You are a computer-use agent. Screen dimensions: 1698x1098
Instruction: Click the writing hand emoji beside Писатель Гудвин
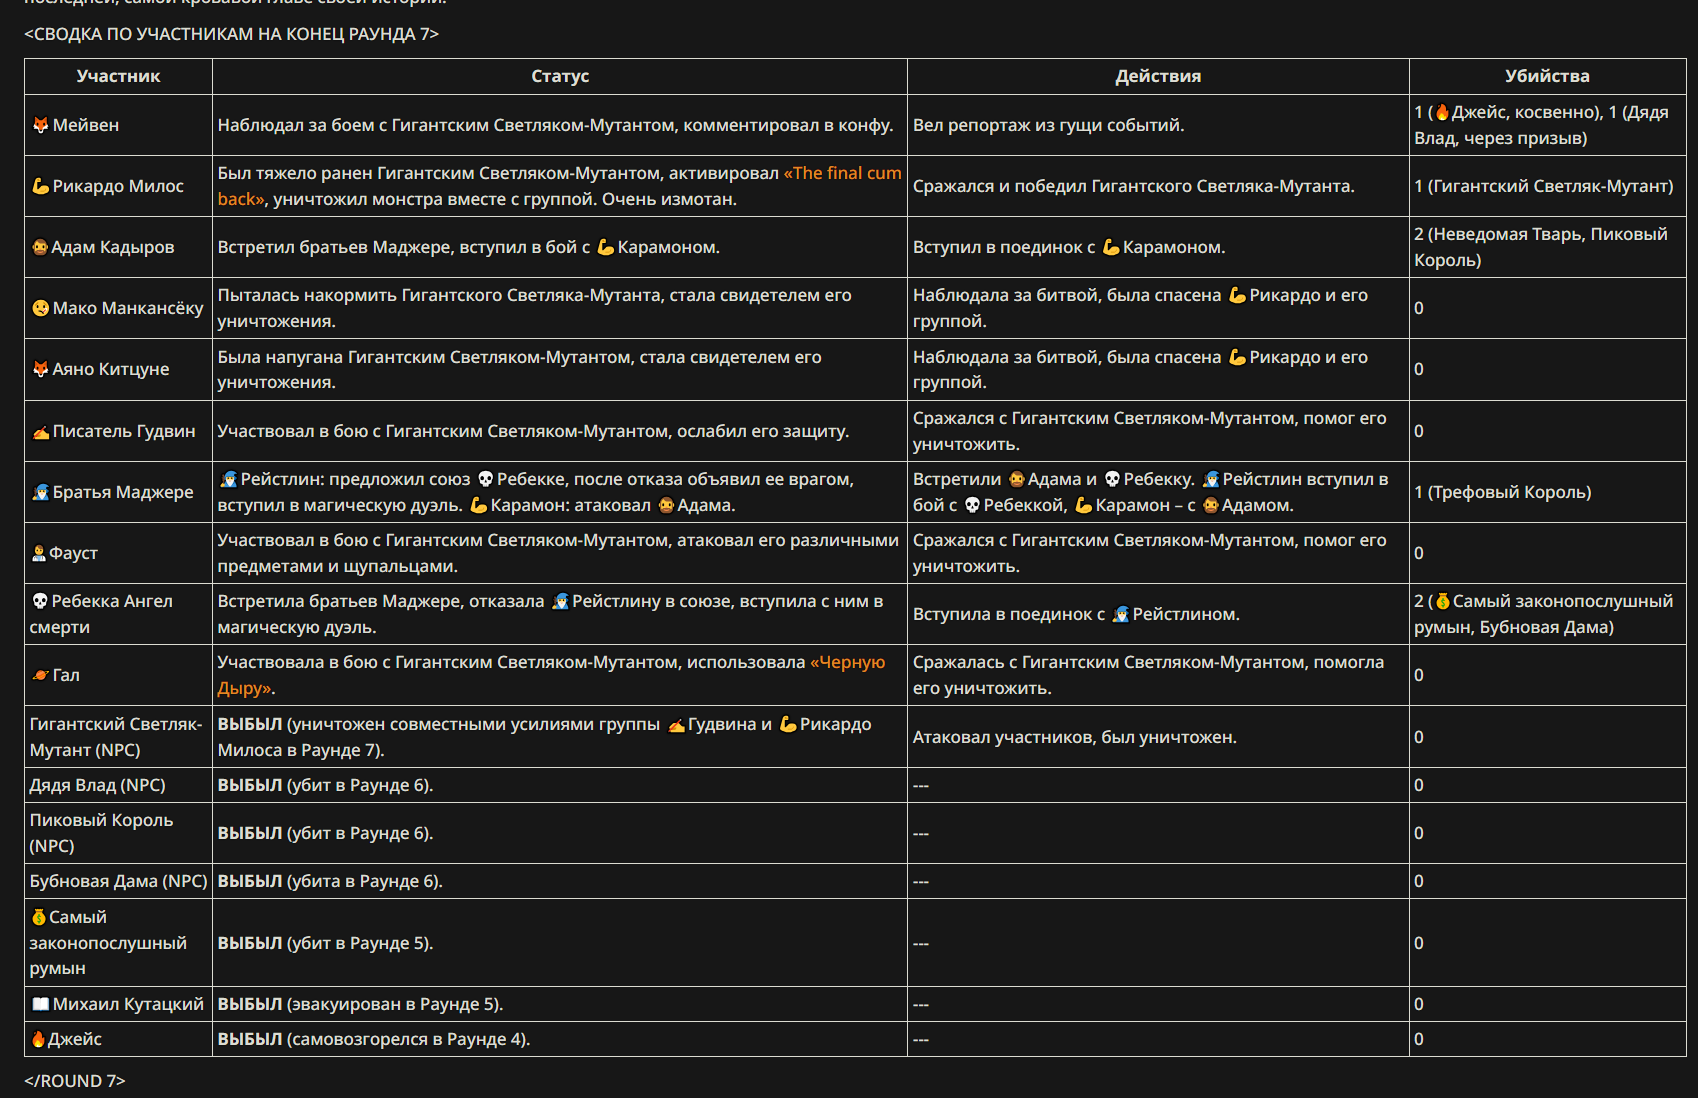pos(40,431)
